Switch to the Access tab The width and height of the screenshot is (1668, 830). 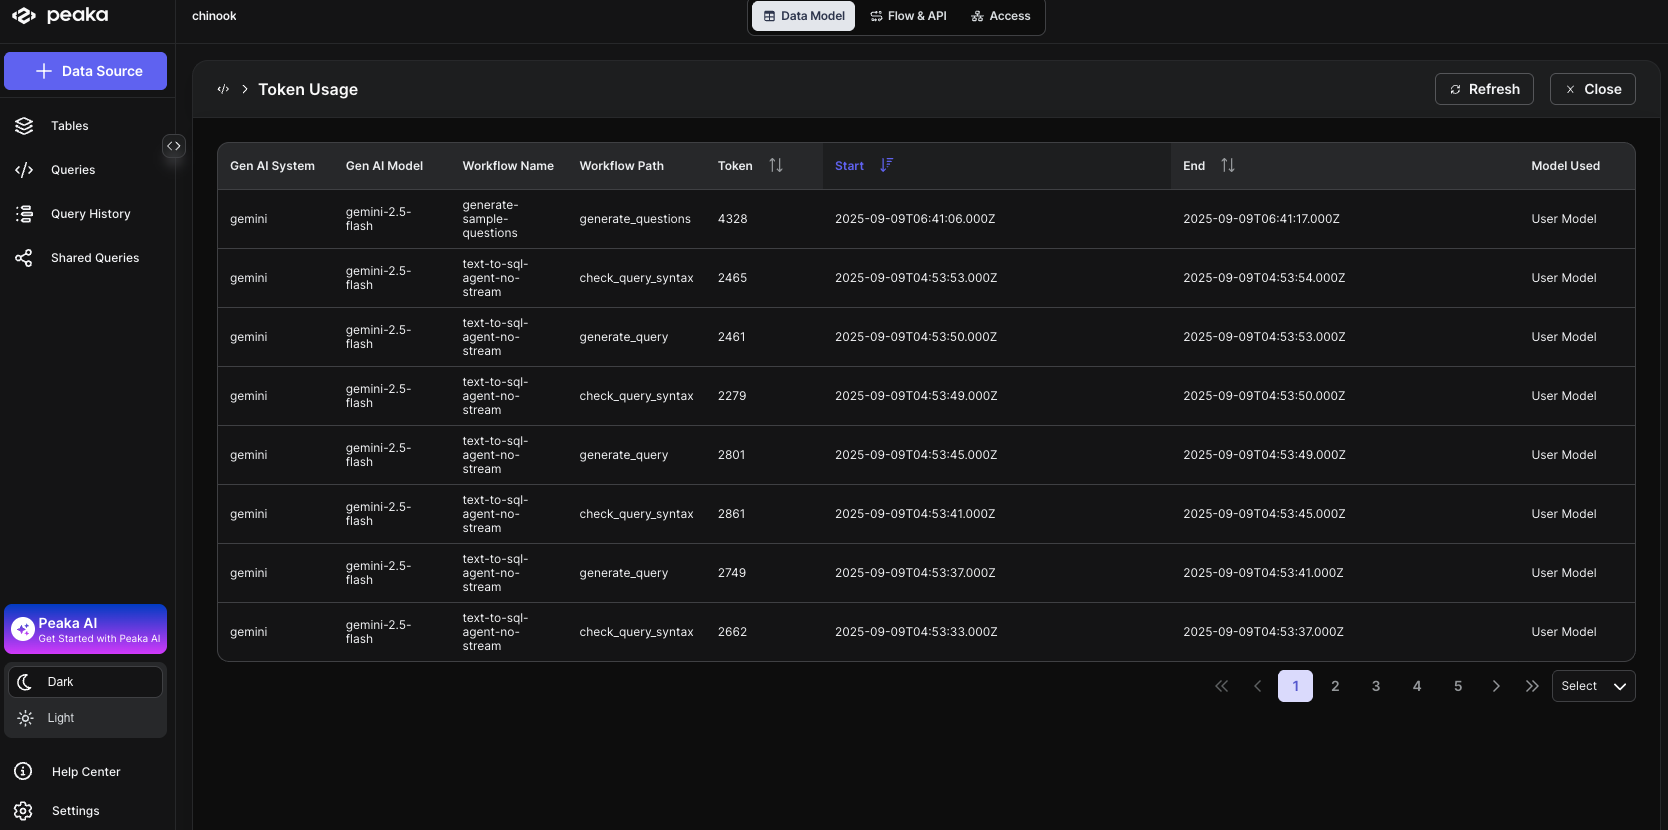coord(1000,16)
